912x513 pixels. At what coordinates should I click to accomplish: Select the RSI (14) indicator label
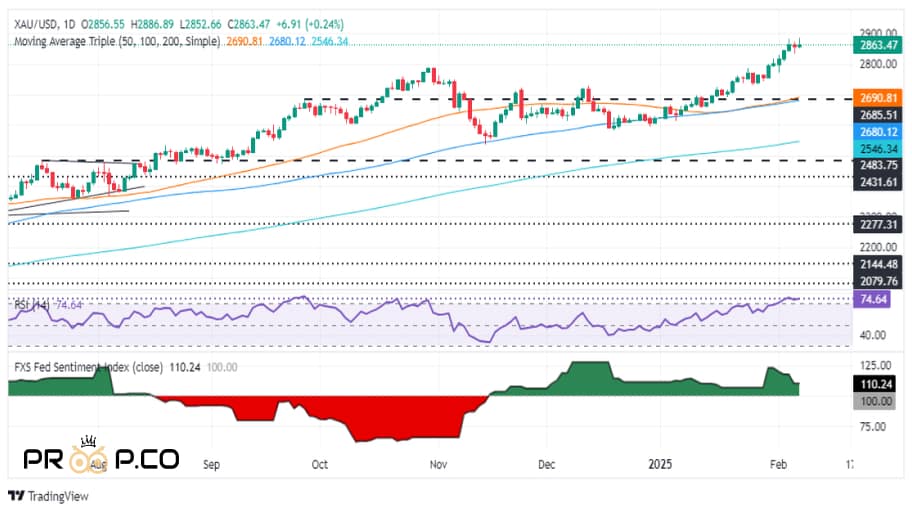coord(32,305)
